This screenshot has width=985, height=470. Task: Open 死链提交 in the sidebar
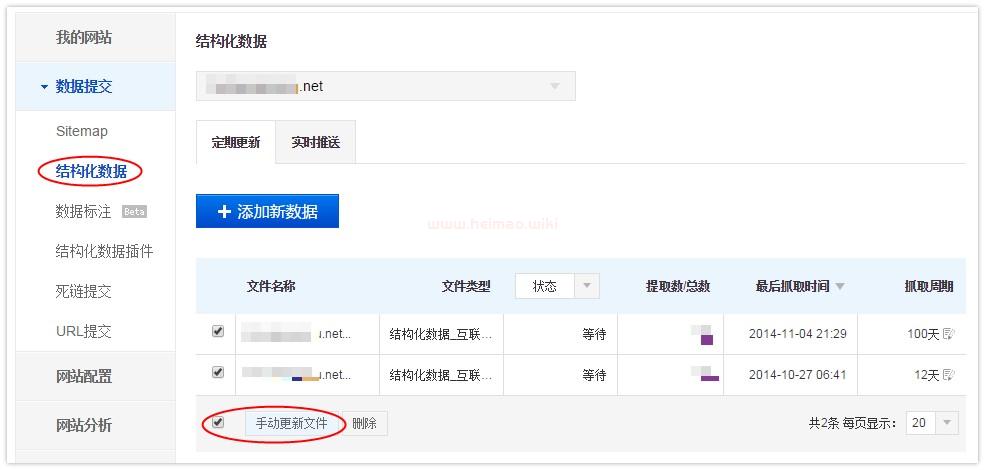[84, 292]
